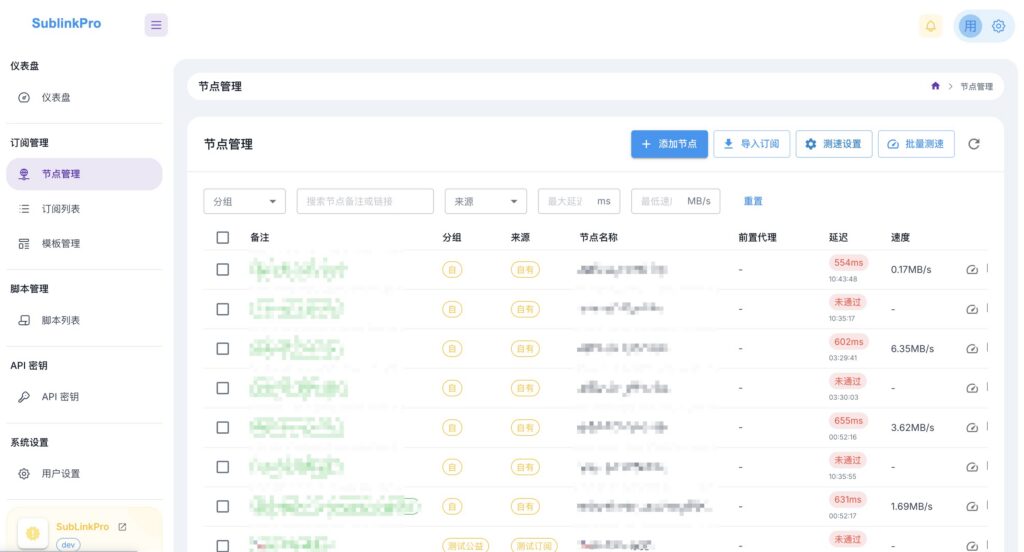Open SubLinkPro external link icon

coord(122,527)
